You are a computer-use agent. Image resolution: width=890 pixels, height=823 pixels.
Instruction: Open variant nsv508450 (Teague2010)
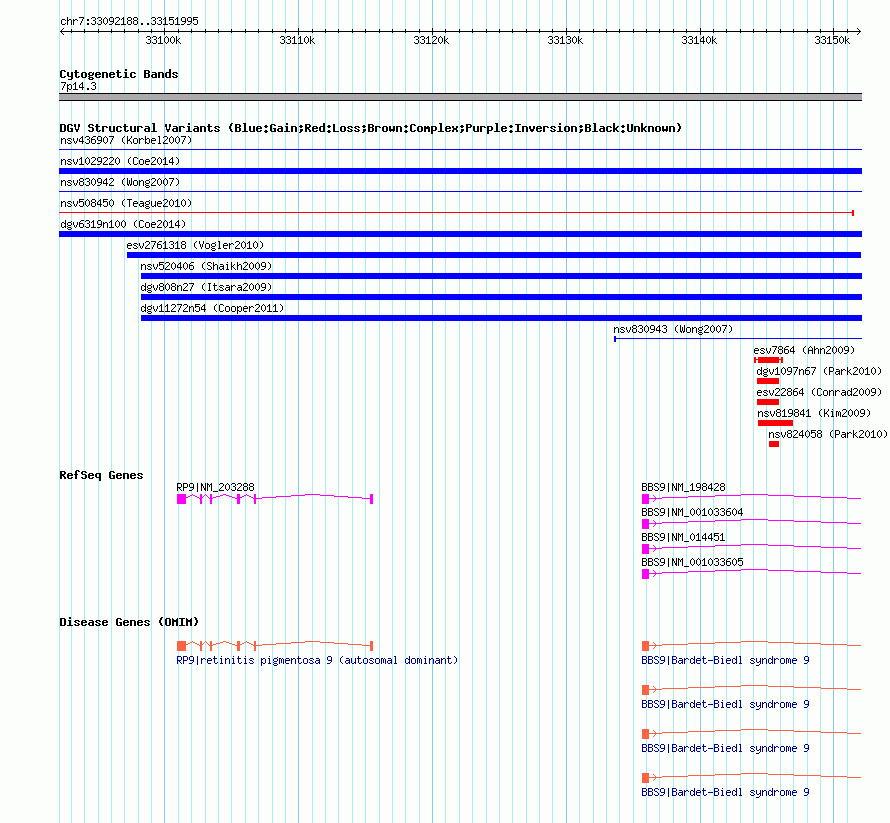126,203
